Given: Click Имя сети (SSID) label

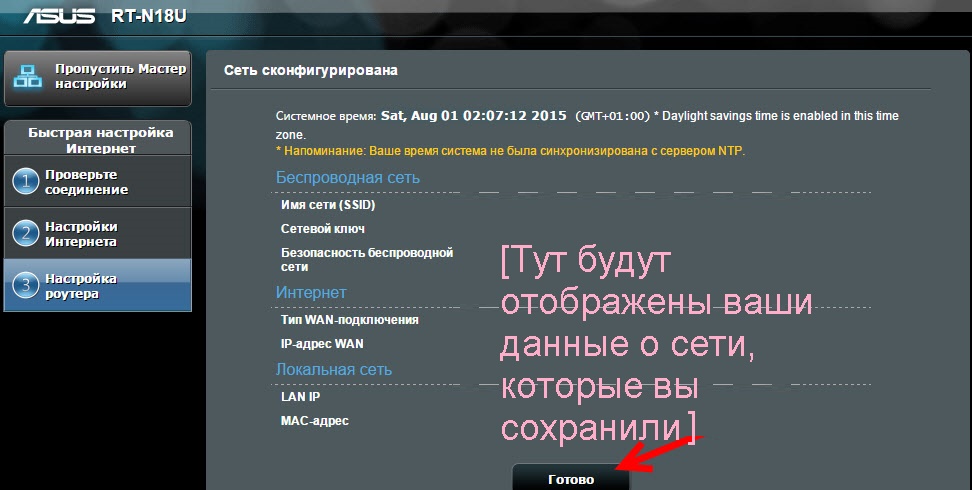Looking at the screenshot, I should (x=328, y=205).
